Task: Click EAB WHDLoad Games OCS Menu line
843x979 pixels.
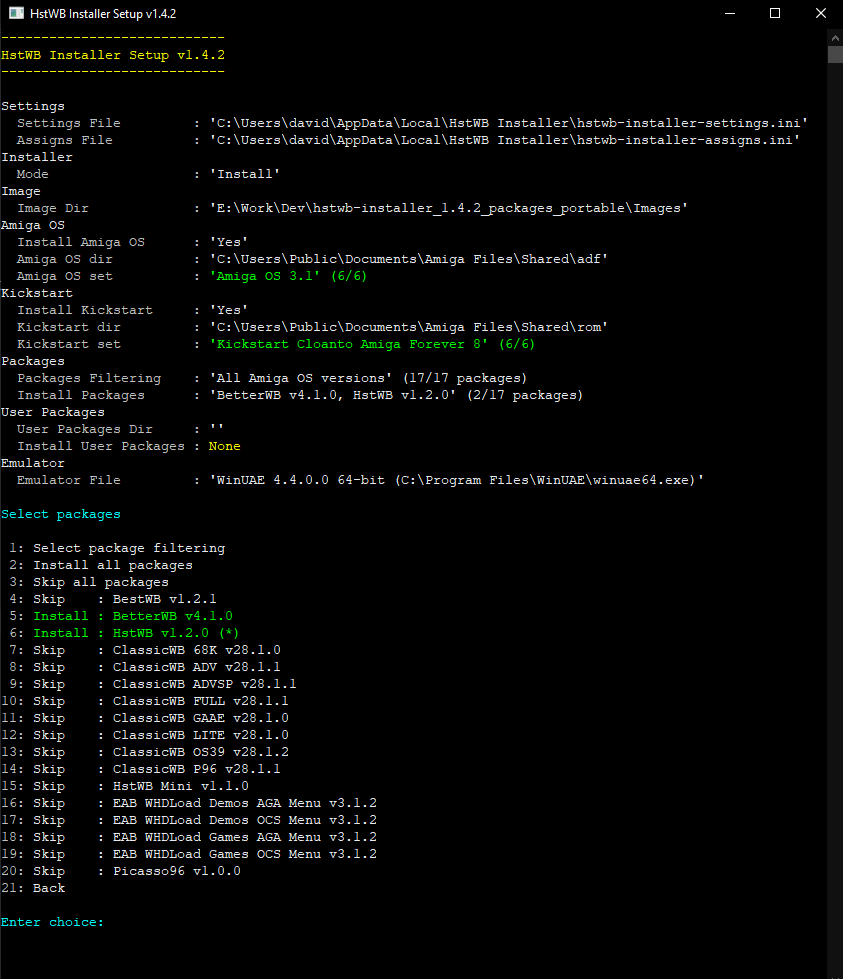Action: point(189,854)
